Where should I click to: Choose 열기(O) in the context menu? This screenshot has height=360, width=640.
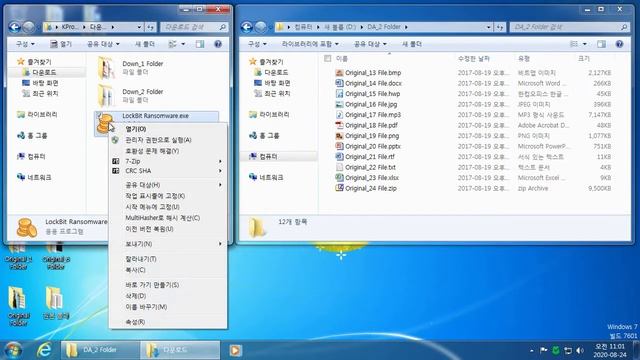(168, 129)
